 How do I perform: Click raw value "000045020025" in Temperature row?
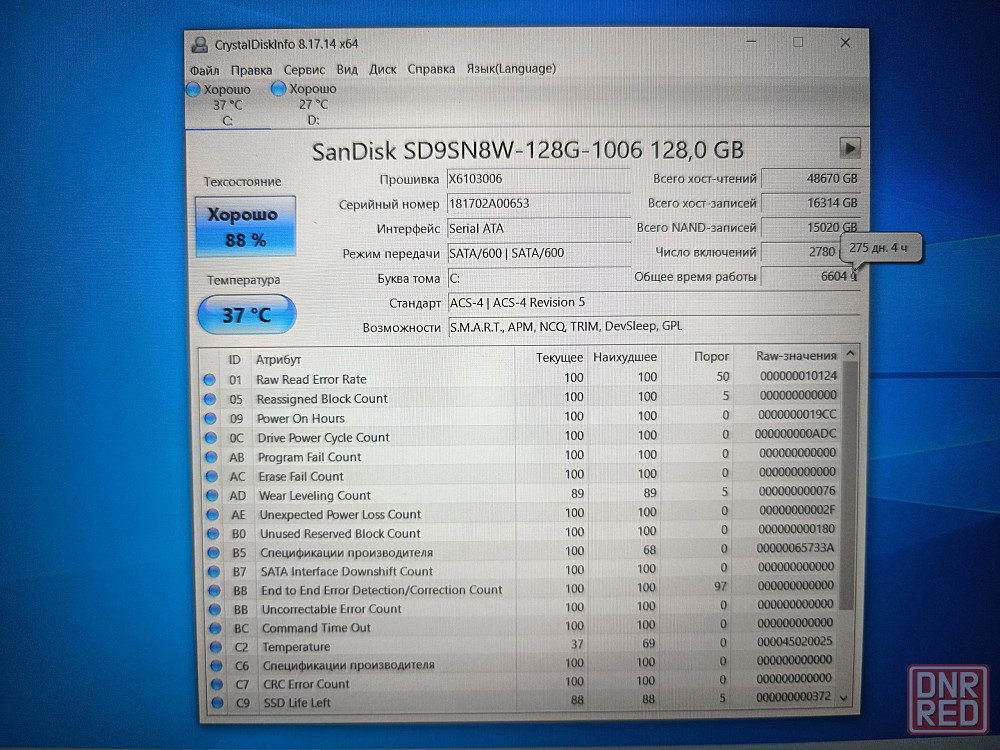click(795, 642)
